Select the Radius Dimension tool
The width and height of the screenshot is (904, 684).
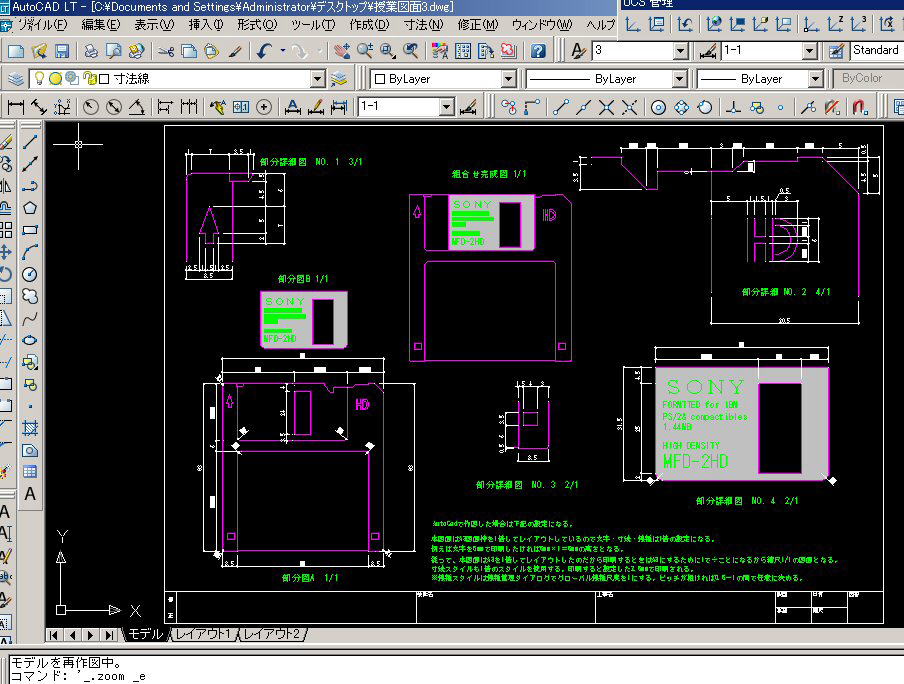(91, 107)
